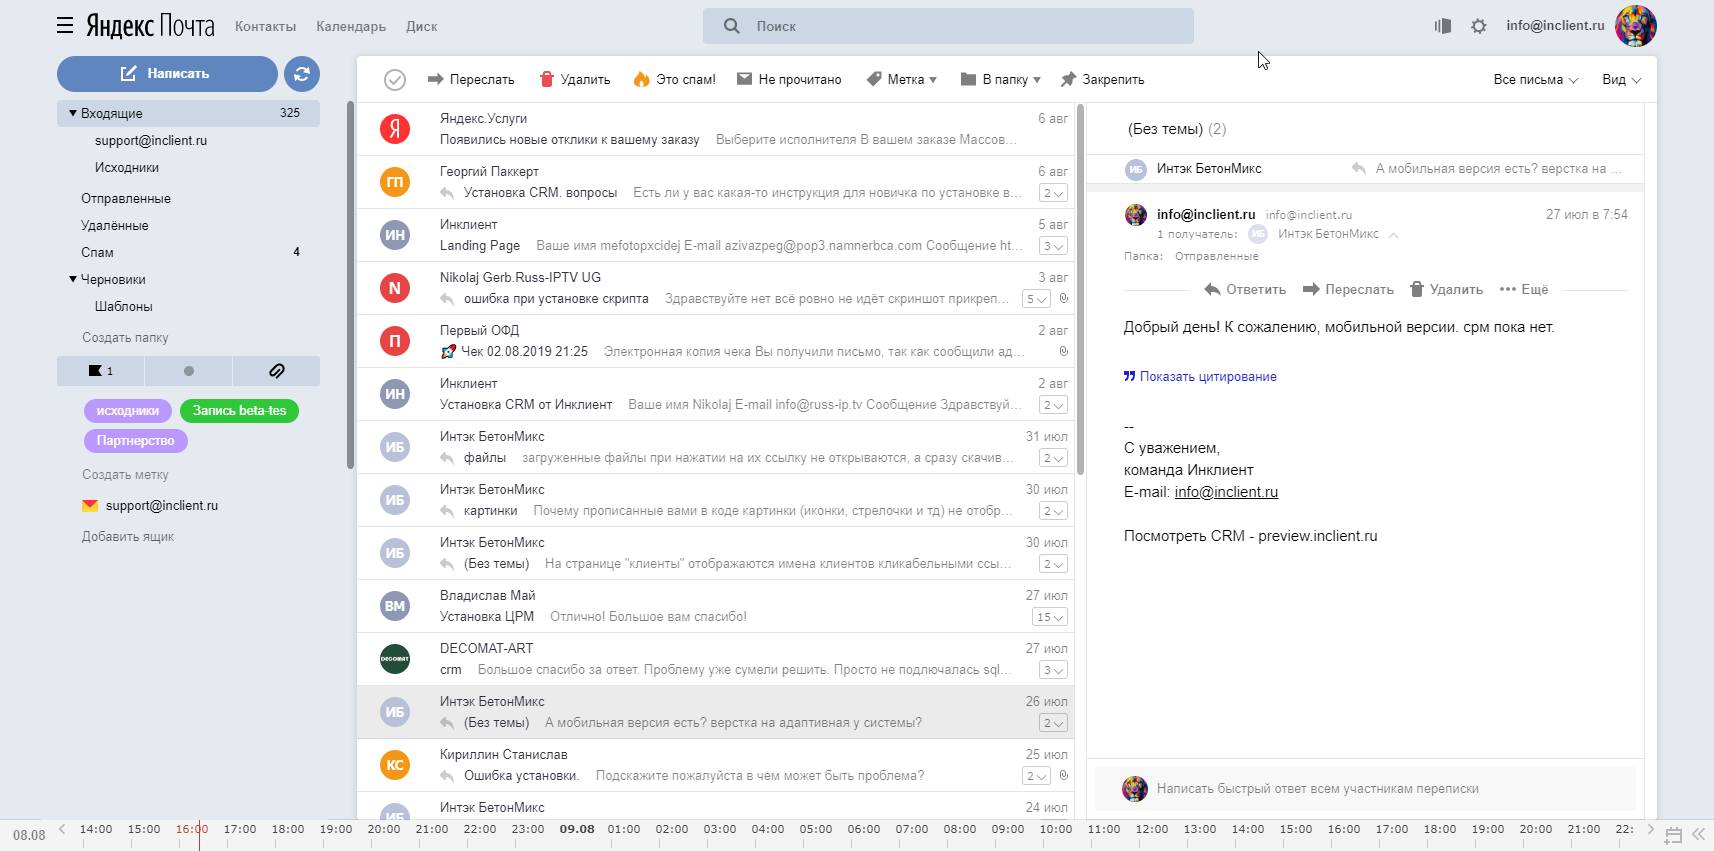Collapse the timeline with double-arrow icon
Image resolution: width=1714 pixels, height=851 pixels.
tap(1698, 833)
